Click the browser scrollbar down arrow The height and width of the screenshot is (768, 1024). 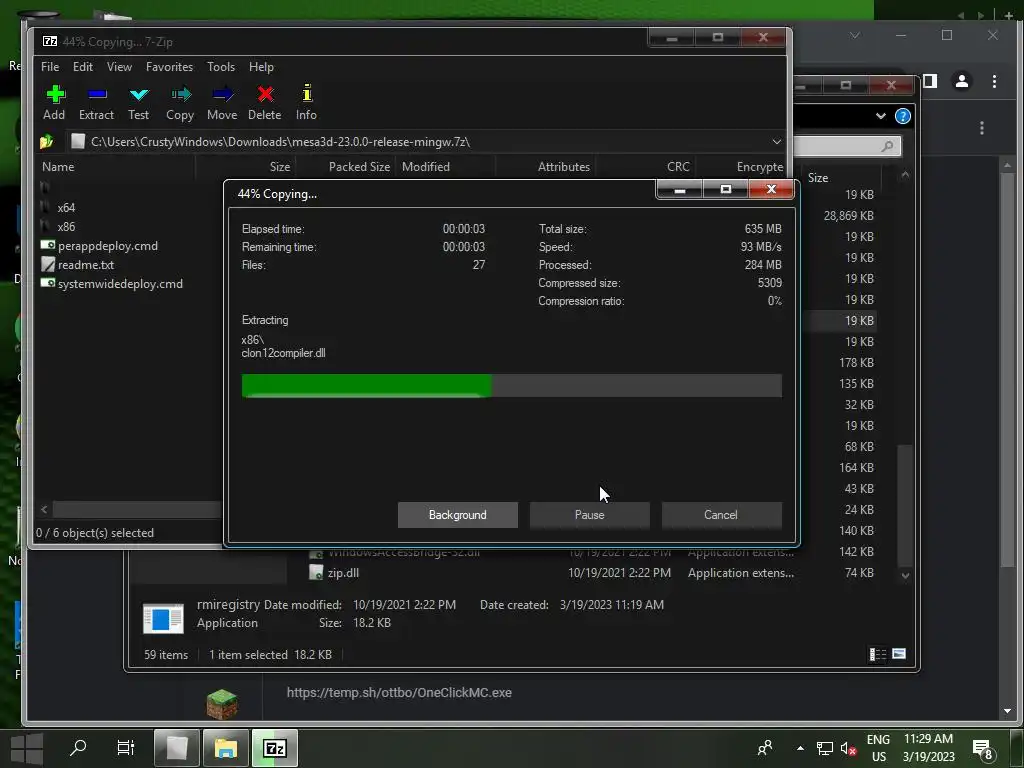click(1007, 711)
